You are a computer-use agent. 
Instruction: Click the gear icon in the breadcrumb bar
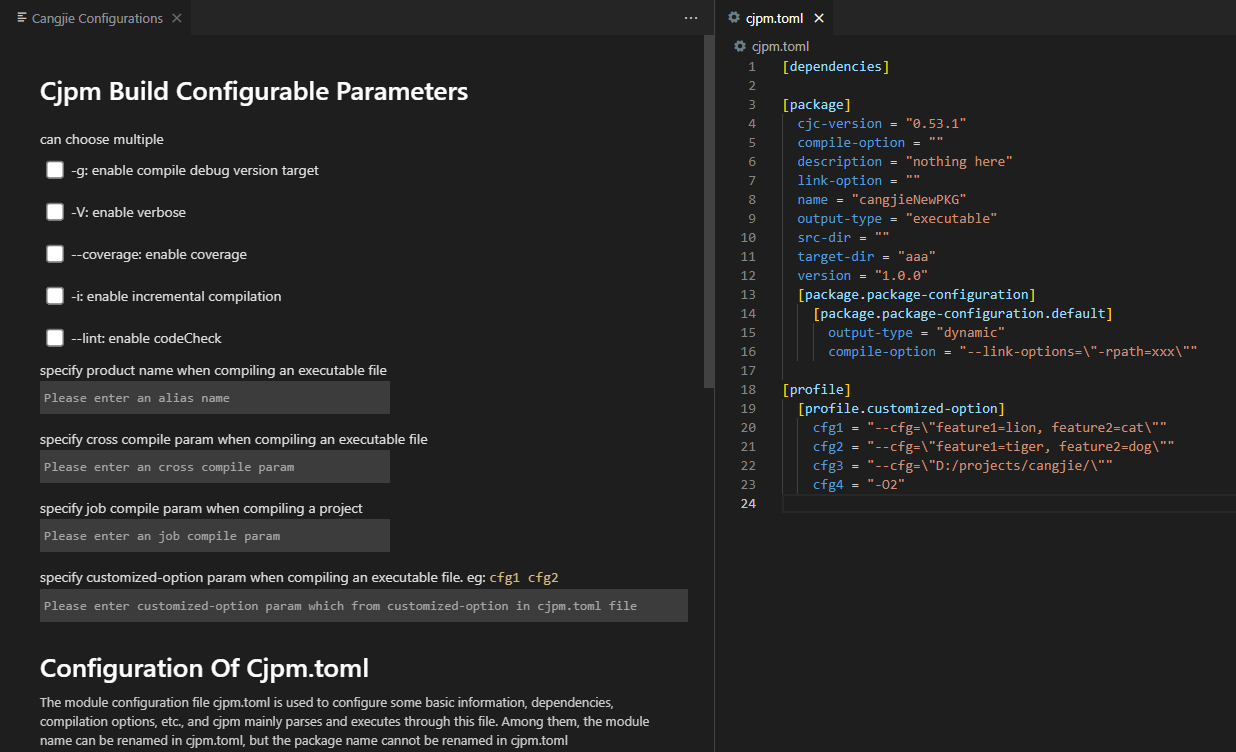point(740,46)
